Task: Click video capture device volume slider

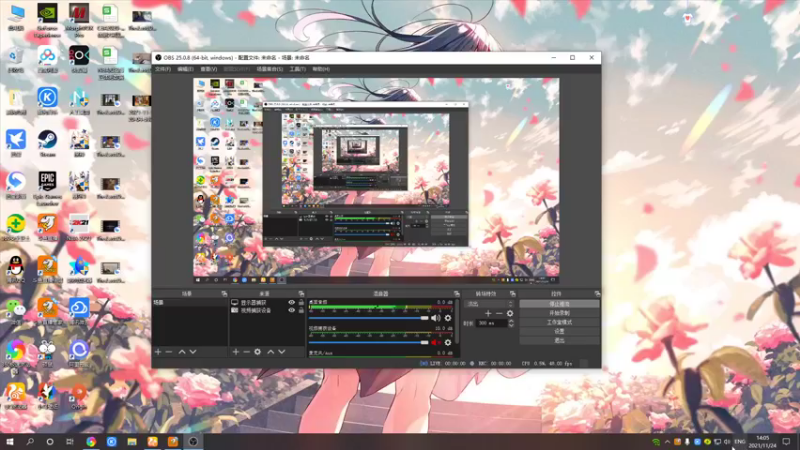Action: pyautogui.click(x=368, y=342)
